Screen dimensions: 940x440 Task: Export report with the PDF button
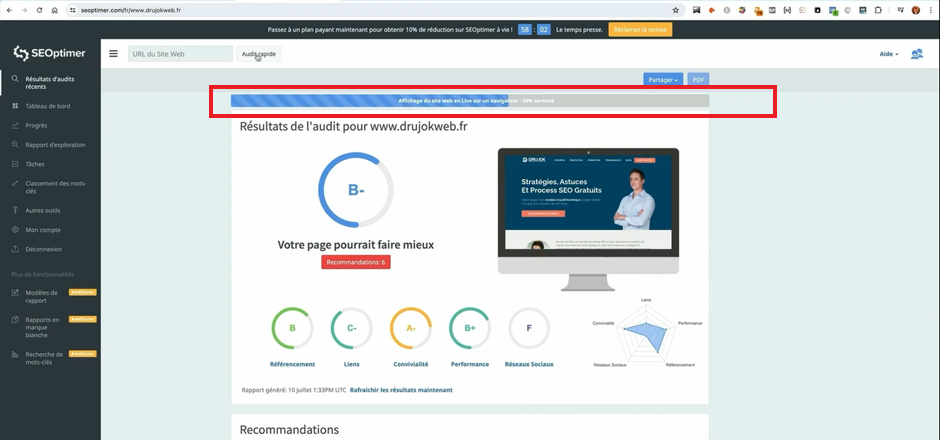tap(698, 80)
